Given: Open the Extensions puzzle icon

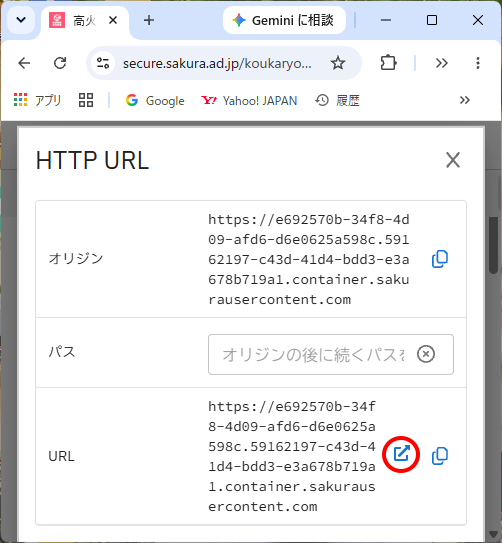Looking at the screenshot, I should coord(388,63).
